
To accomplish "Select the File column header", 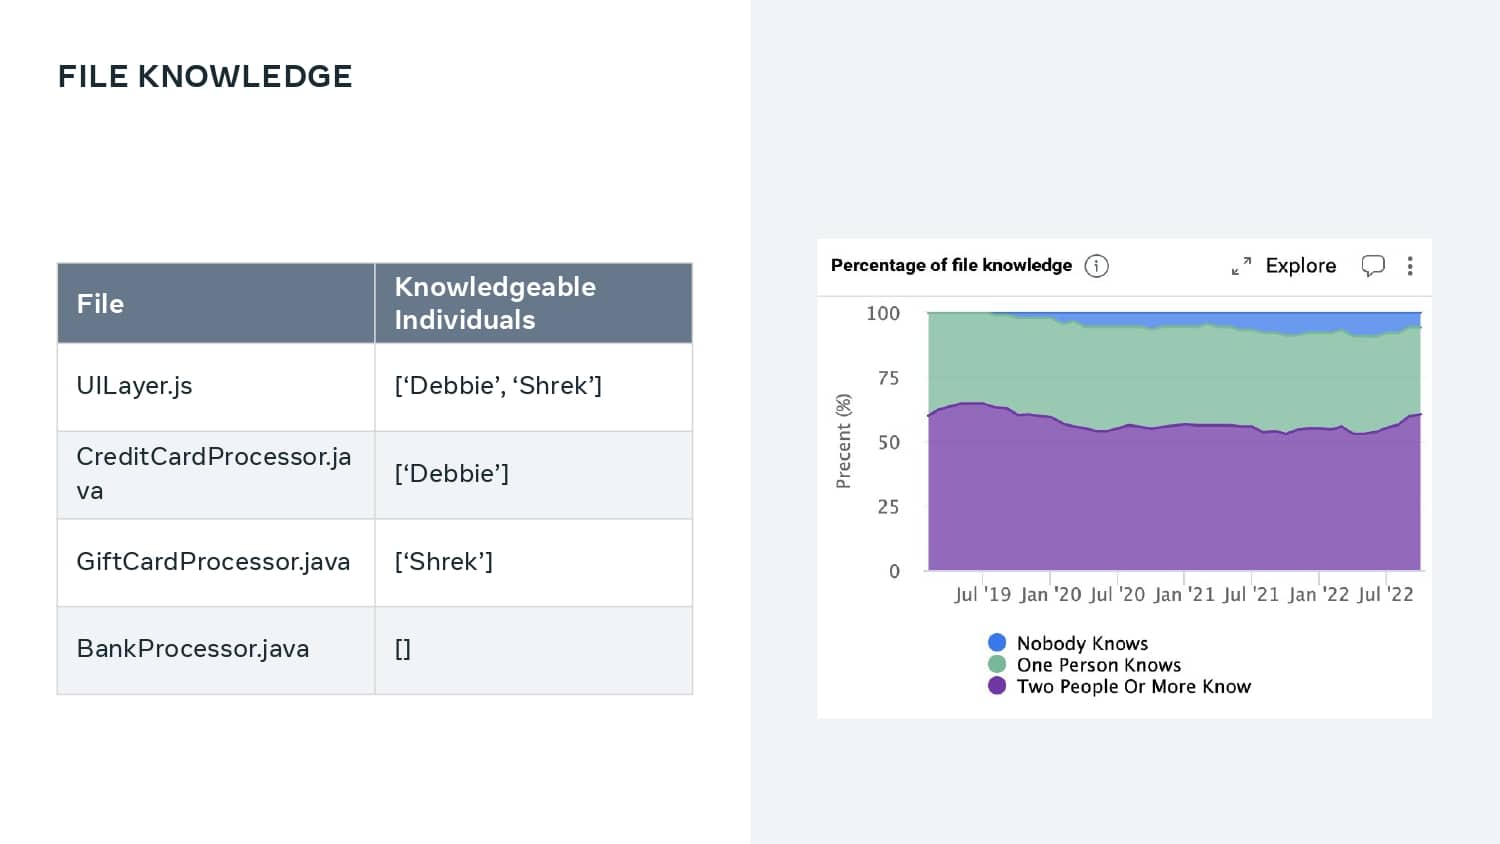I will [x=216, y=304].
